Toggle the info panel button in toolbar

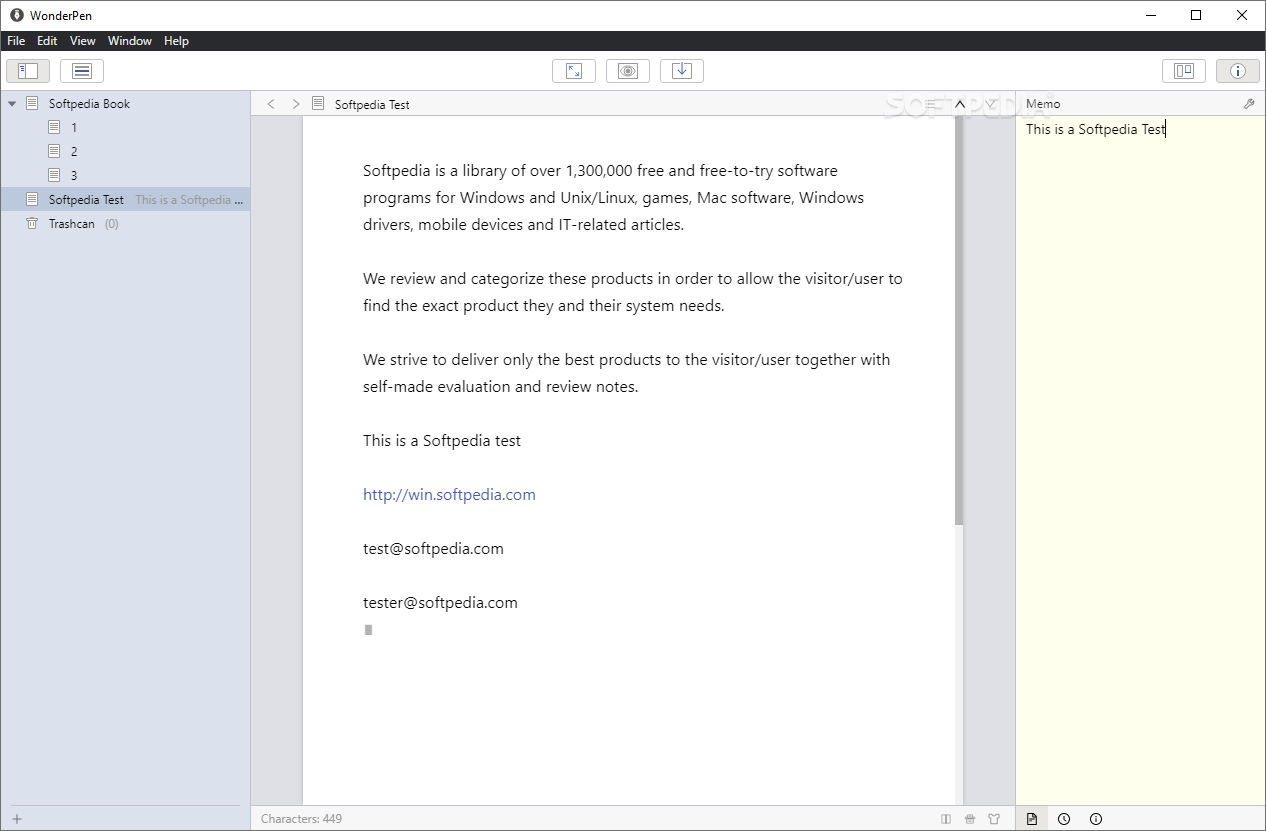(x=1238, y=71)
